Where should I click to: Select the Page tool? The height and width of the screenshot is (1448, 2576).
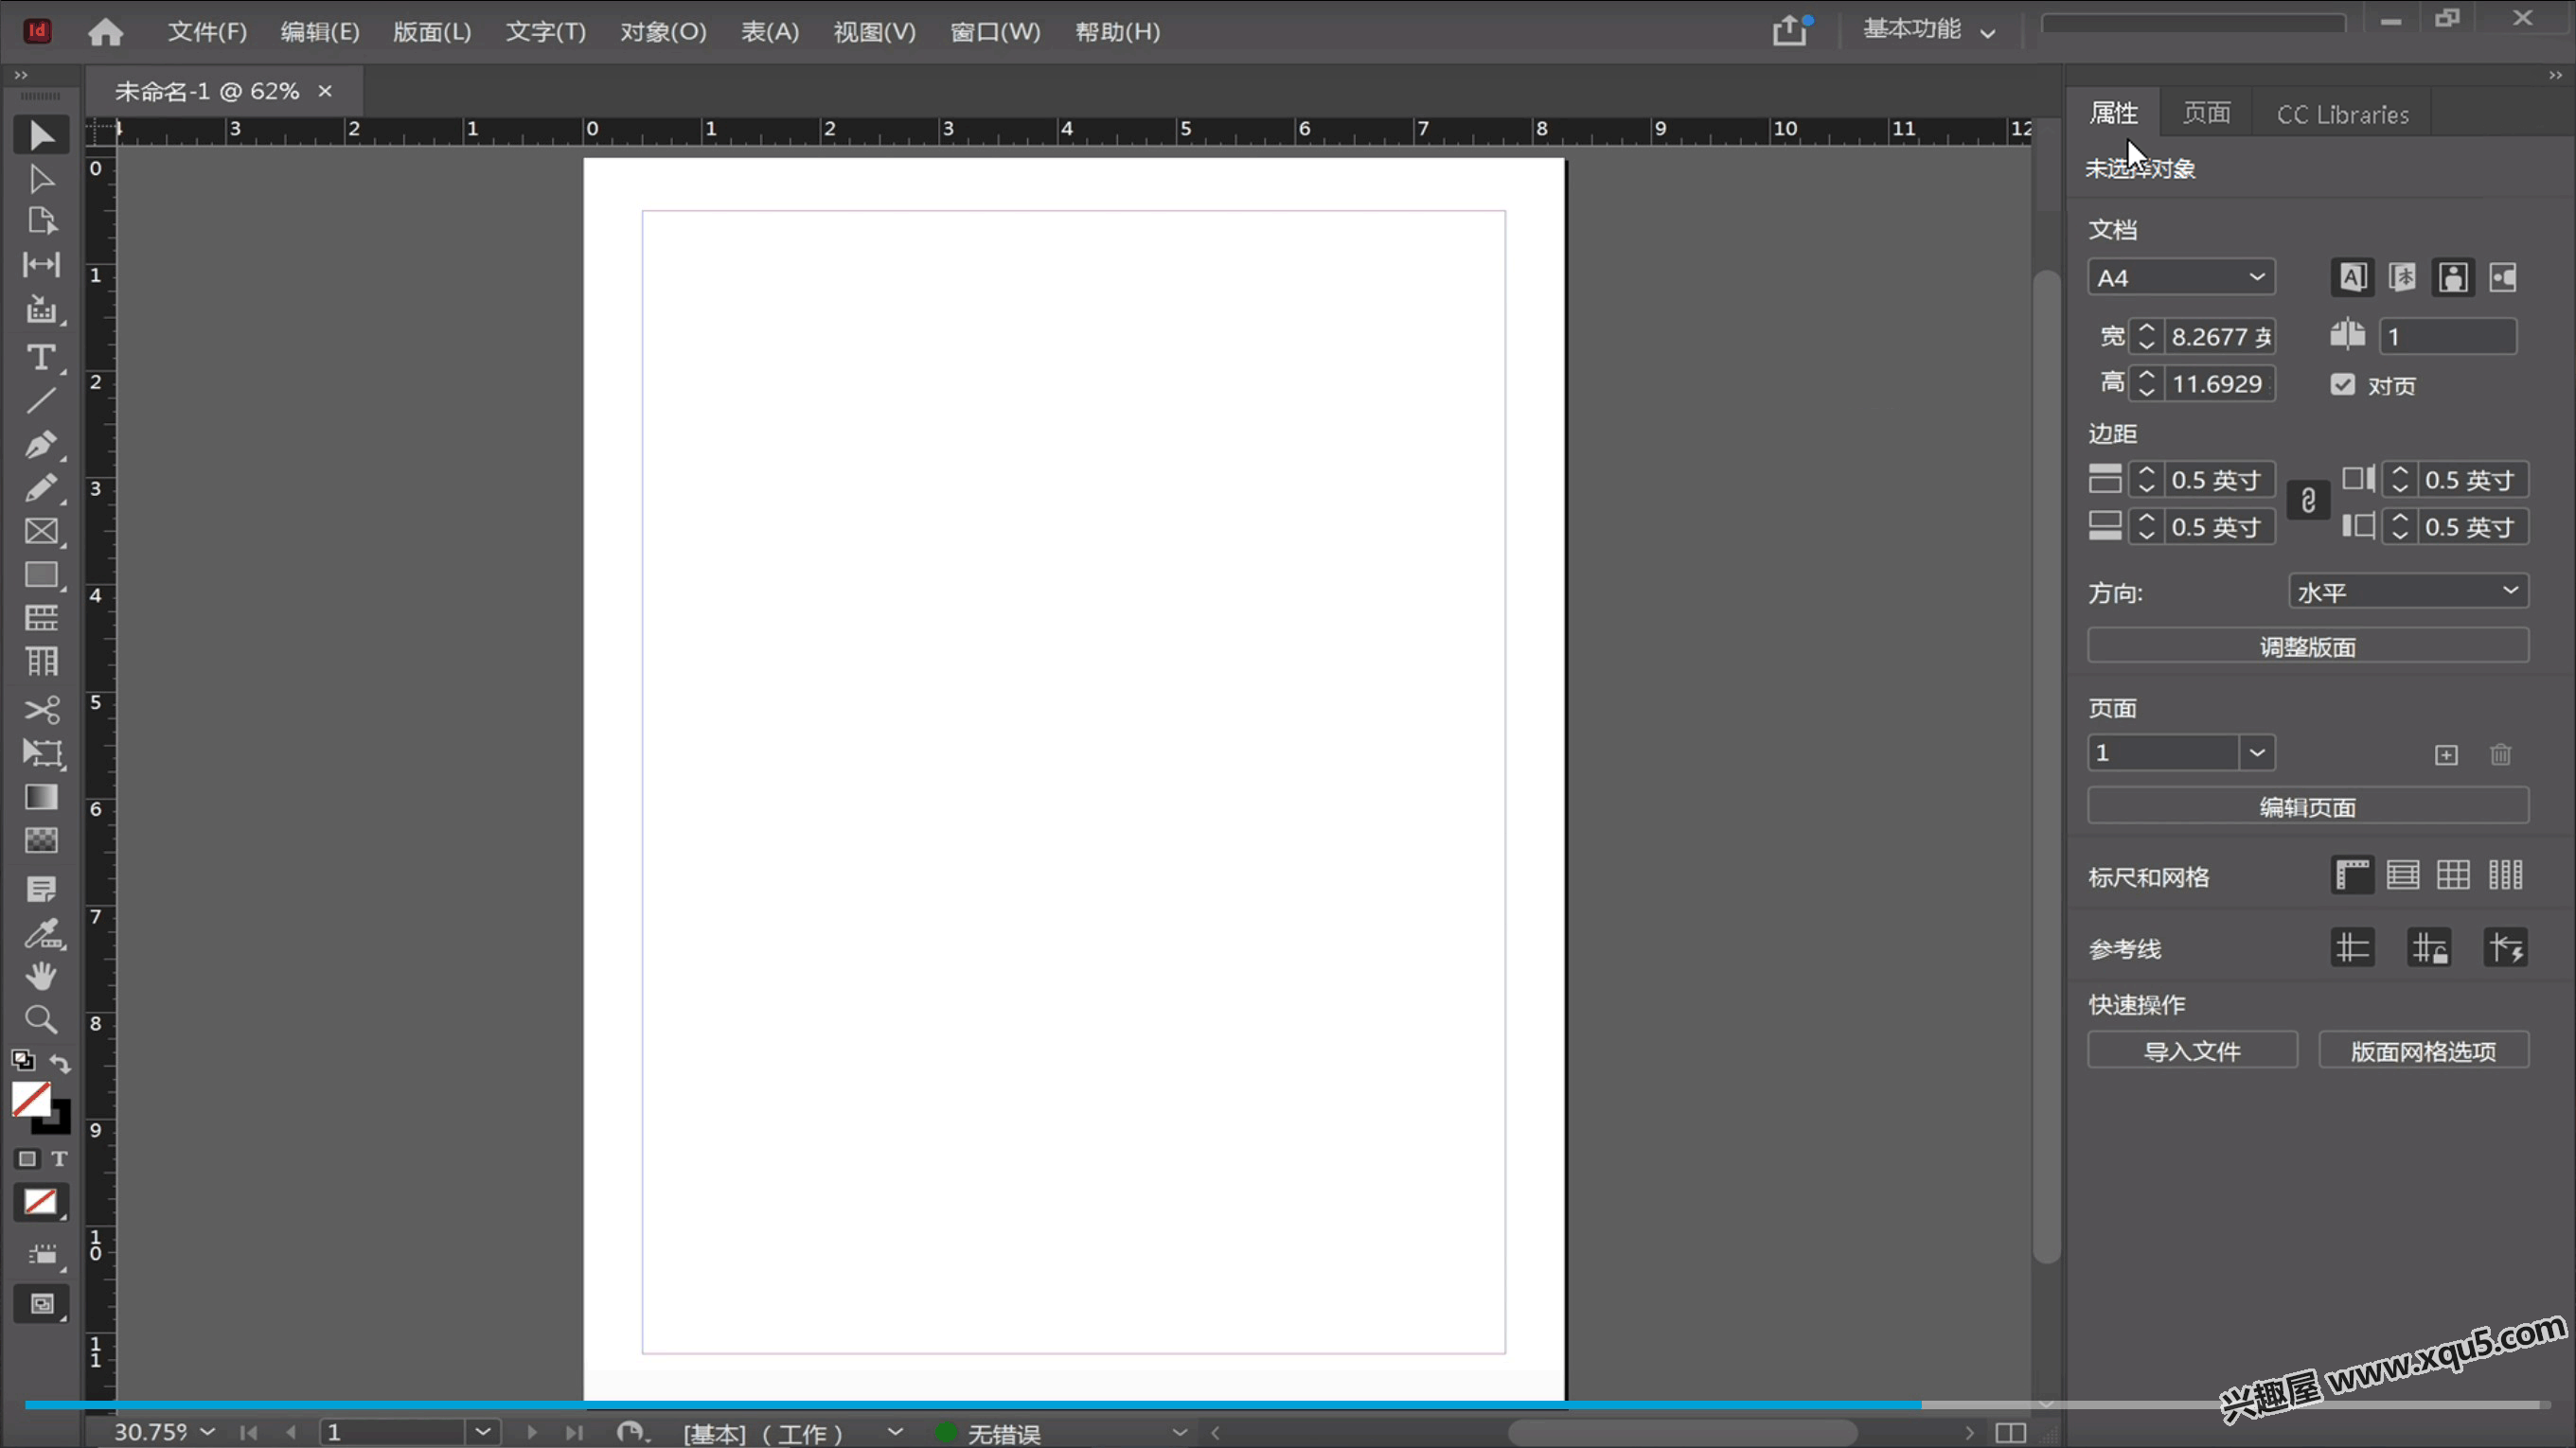tap(41, 221)
